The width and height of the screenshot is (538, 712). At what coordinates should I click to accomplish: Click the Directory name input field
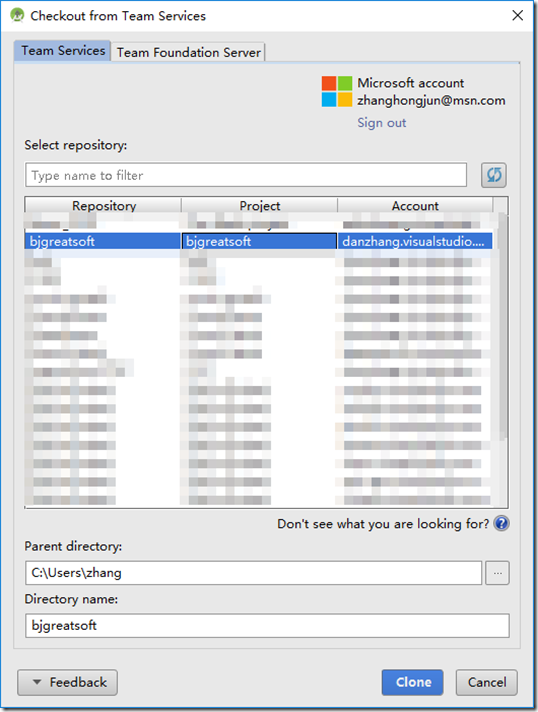click(267, 626)
